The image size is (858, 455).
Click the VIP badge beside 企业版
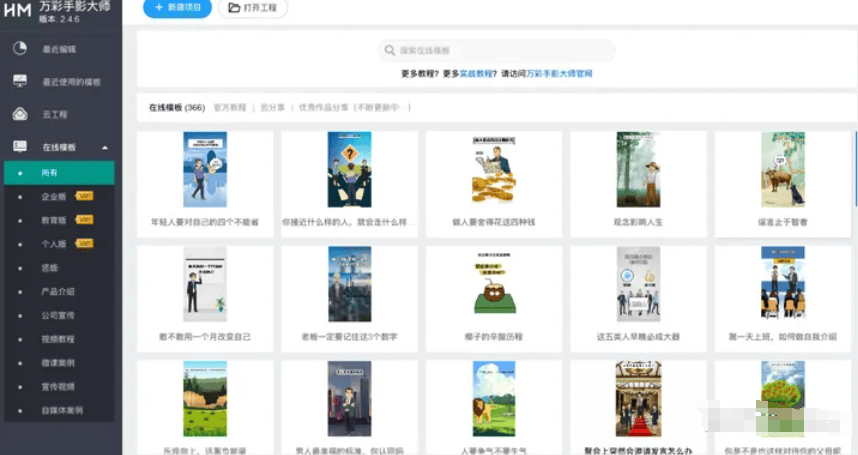[x=85, y=197]
